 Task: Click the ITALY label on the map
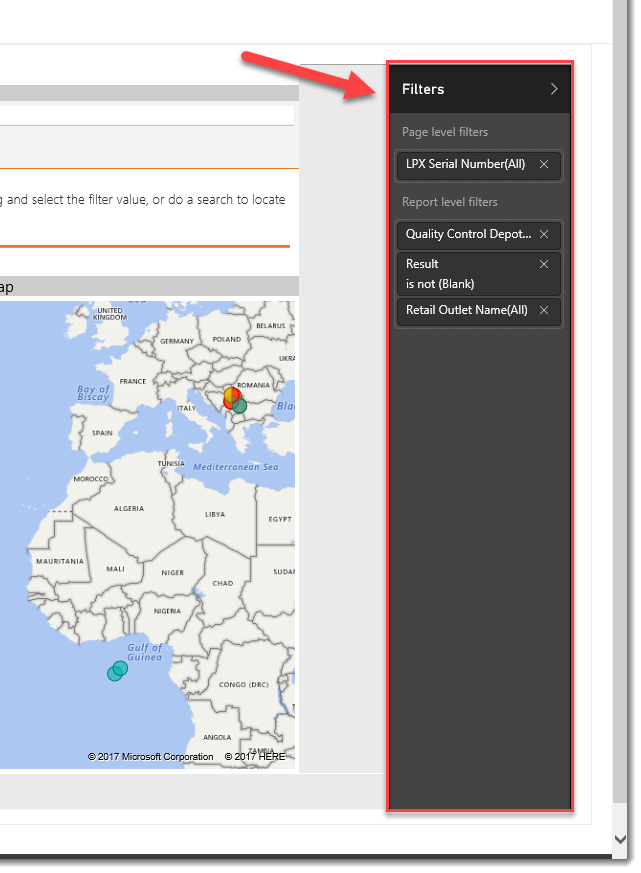(187, 408)
